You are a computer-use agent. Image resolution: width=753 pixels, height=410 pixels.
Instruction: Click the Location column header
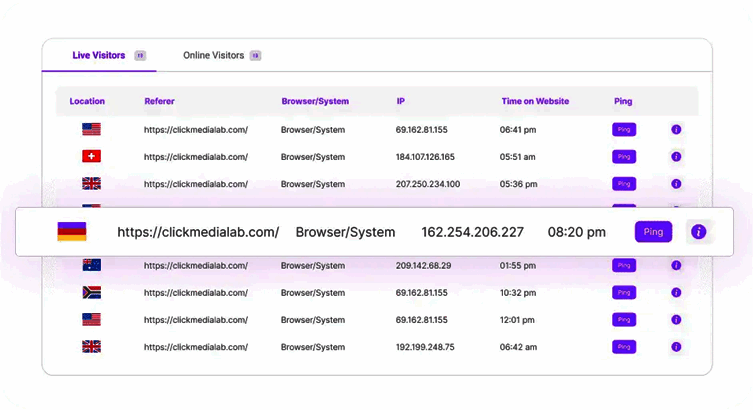[x=87, y=102]
